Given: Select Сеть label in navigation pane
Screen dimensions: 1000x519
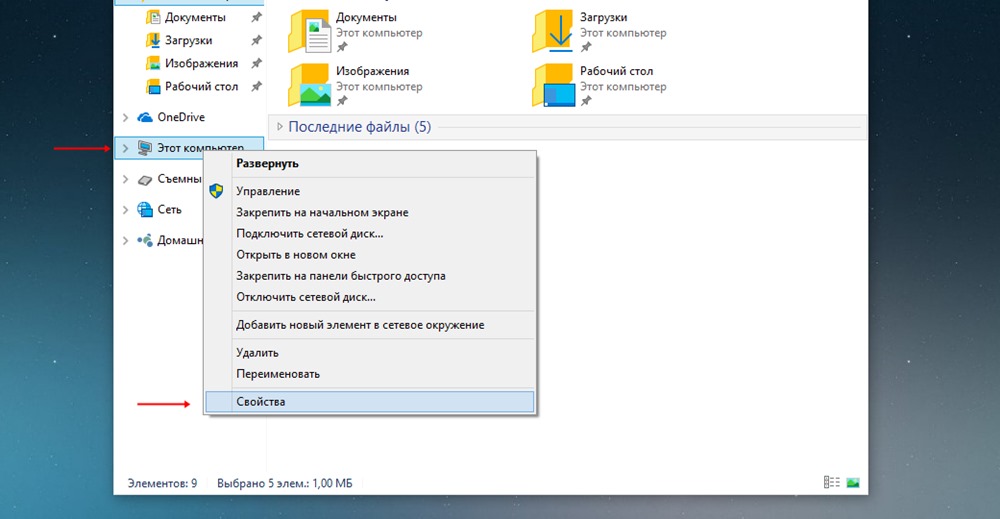Looking at the screenshot, I should click(x=170, y=210).
